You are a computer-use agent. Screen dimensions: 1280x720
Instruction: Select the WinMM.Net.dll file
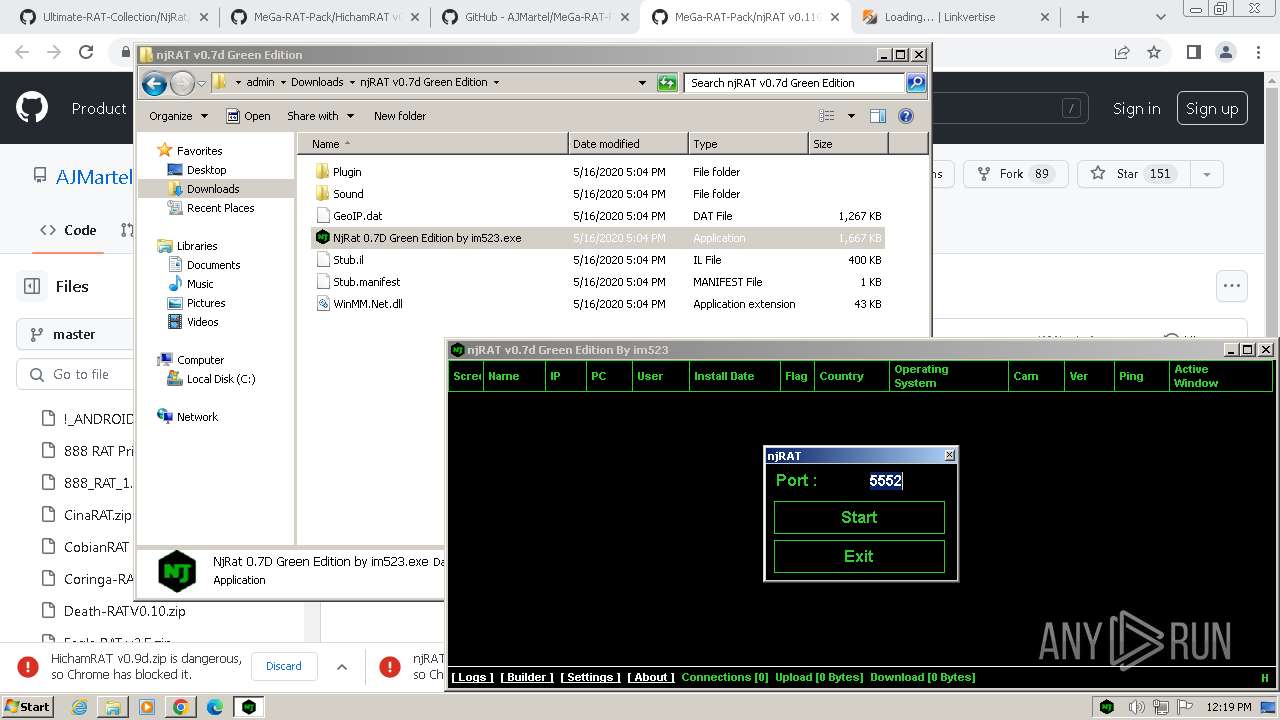367,304
